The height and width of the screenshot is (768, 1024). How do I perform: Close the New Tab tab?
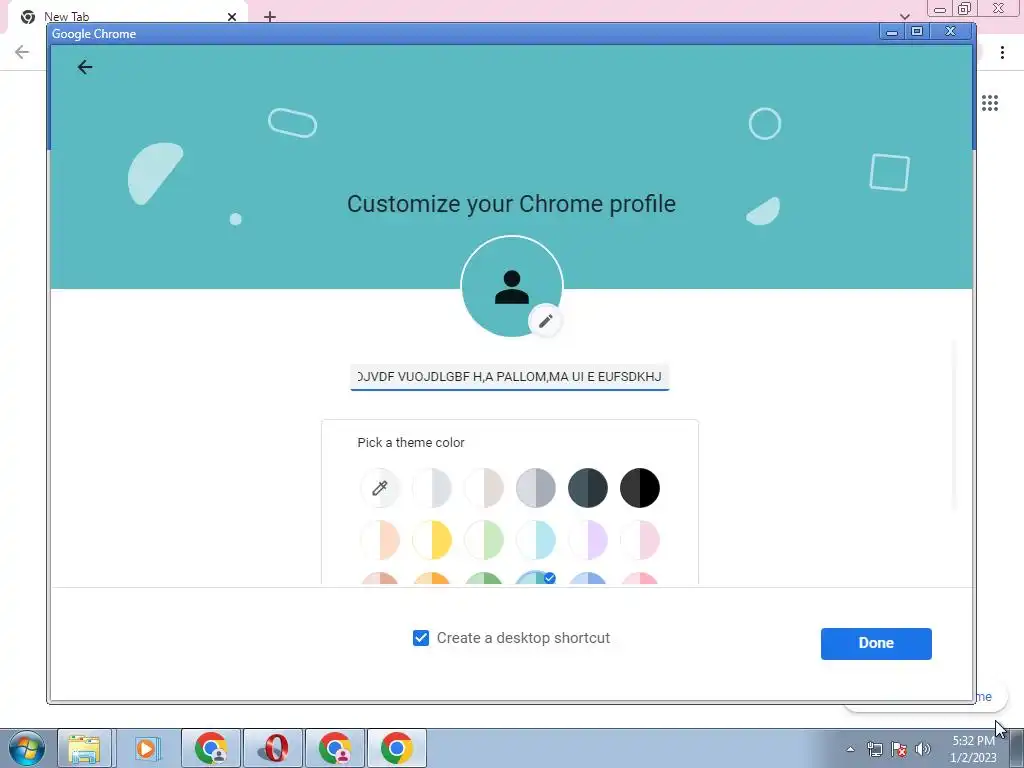232,16
